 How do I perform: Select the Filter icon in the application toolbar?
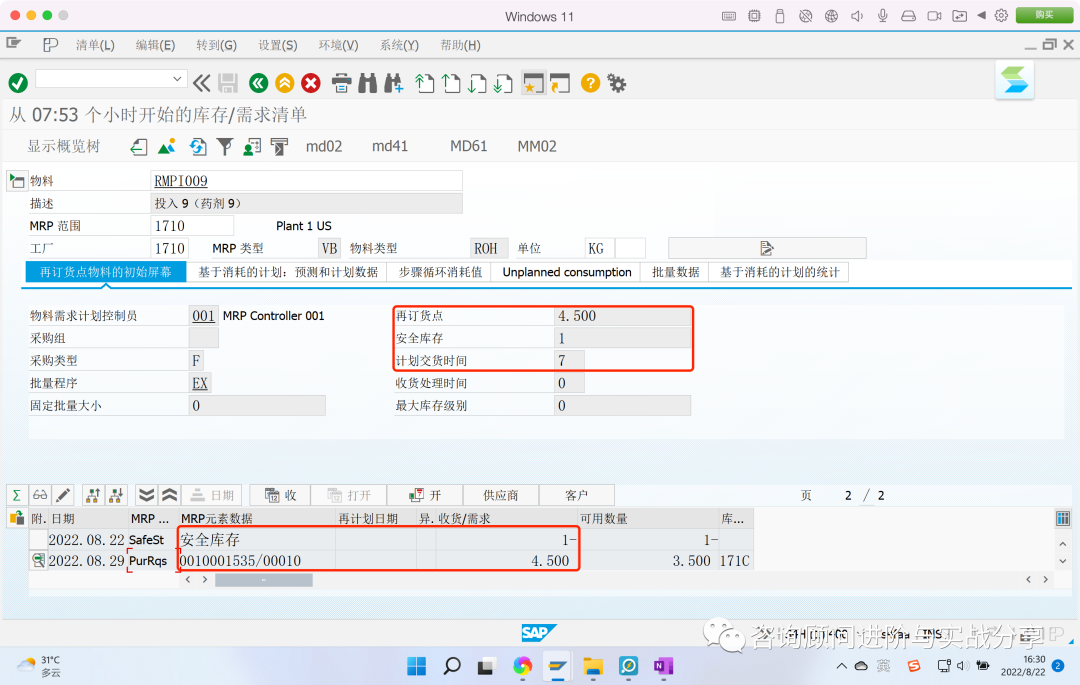click(225, 146)
